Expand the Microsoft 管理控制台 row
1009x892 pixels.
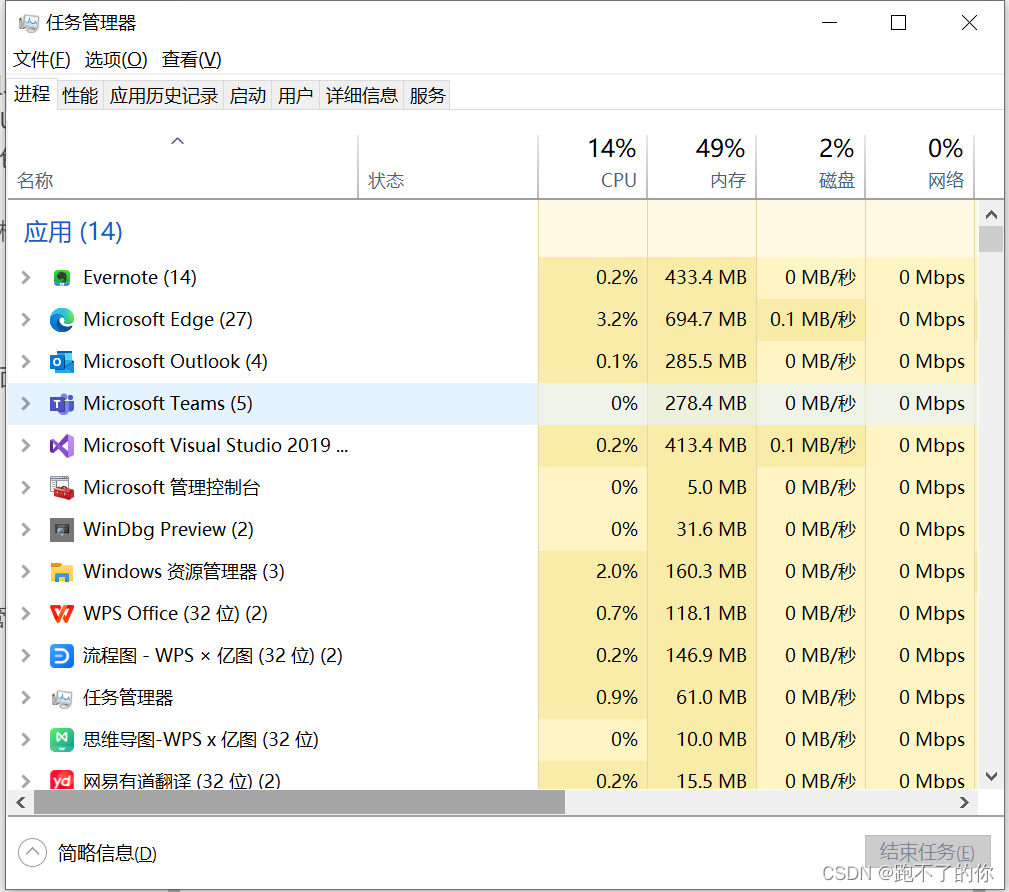[x=26, y=488]
